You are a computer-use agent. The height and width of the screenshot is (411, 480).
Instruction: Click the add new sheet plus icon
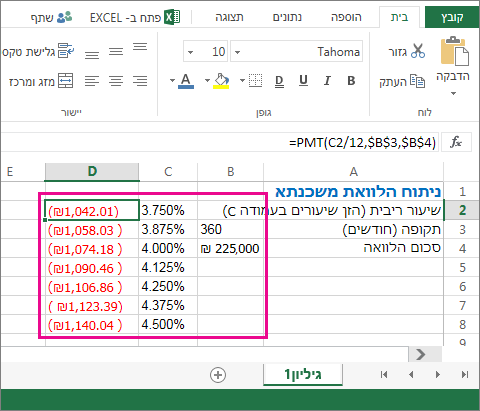click(x=218, y=375)
